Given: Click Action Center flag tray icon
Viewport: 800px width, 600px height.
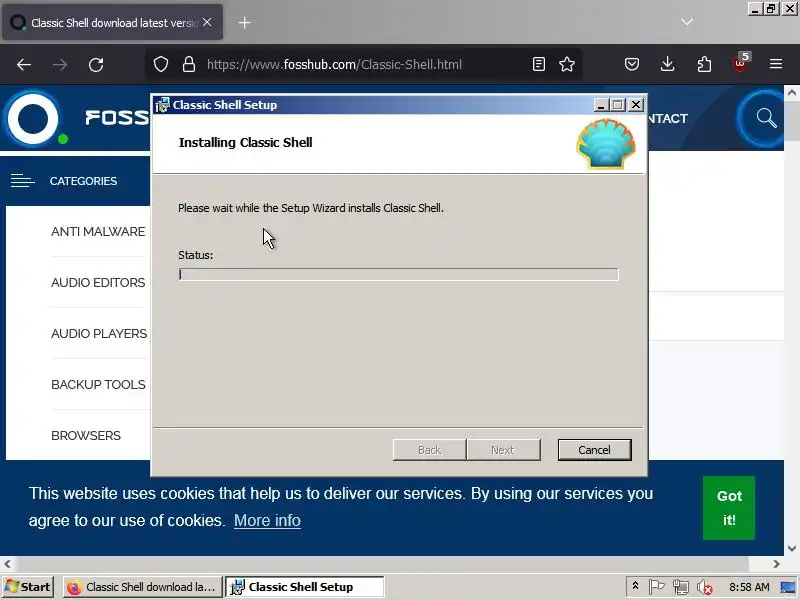Looking at the screenshot, I should click(x=657, y=587).
